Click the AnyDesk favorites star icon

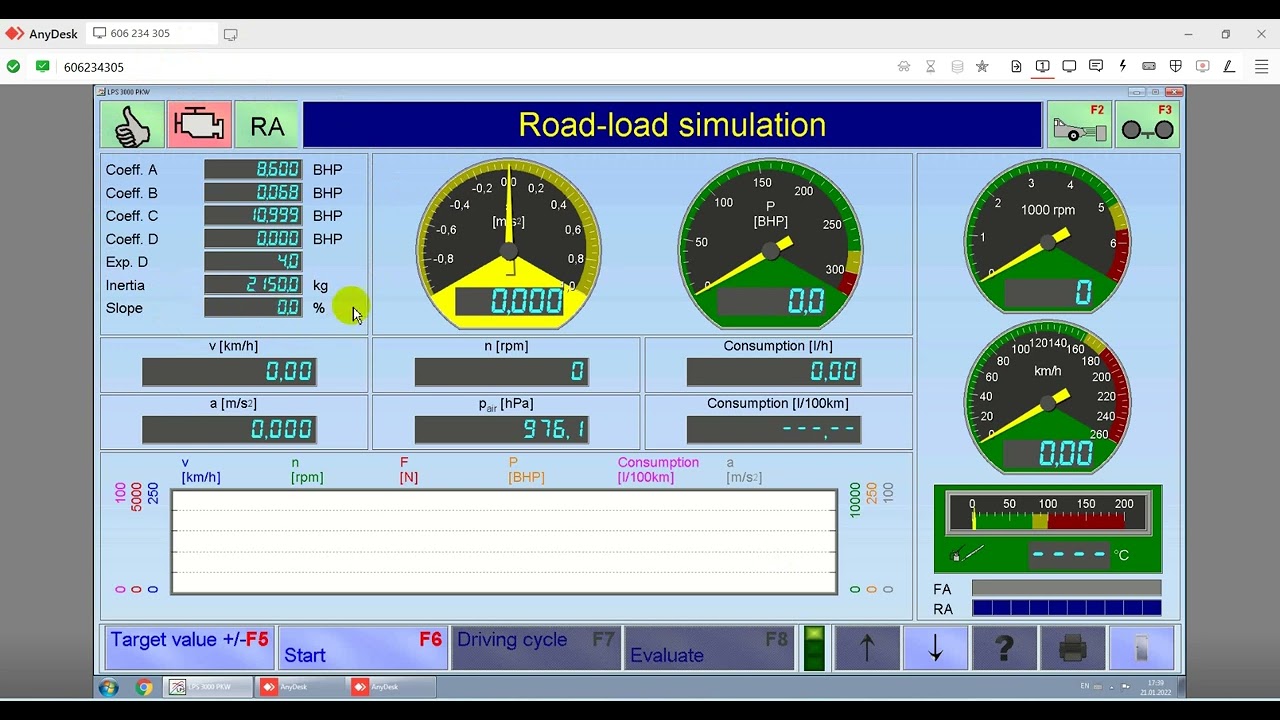point(982,66)
